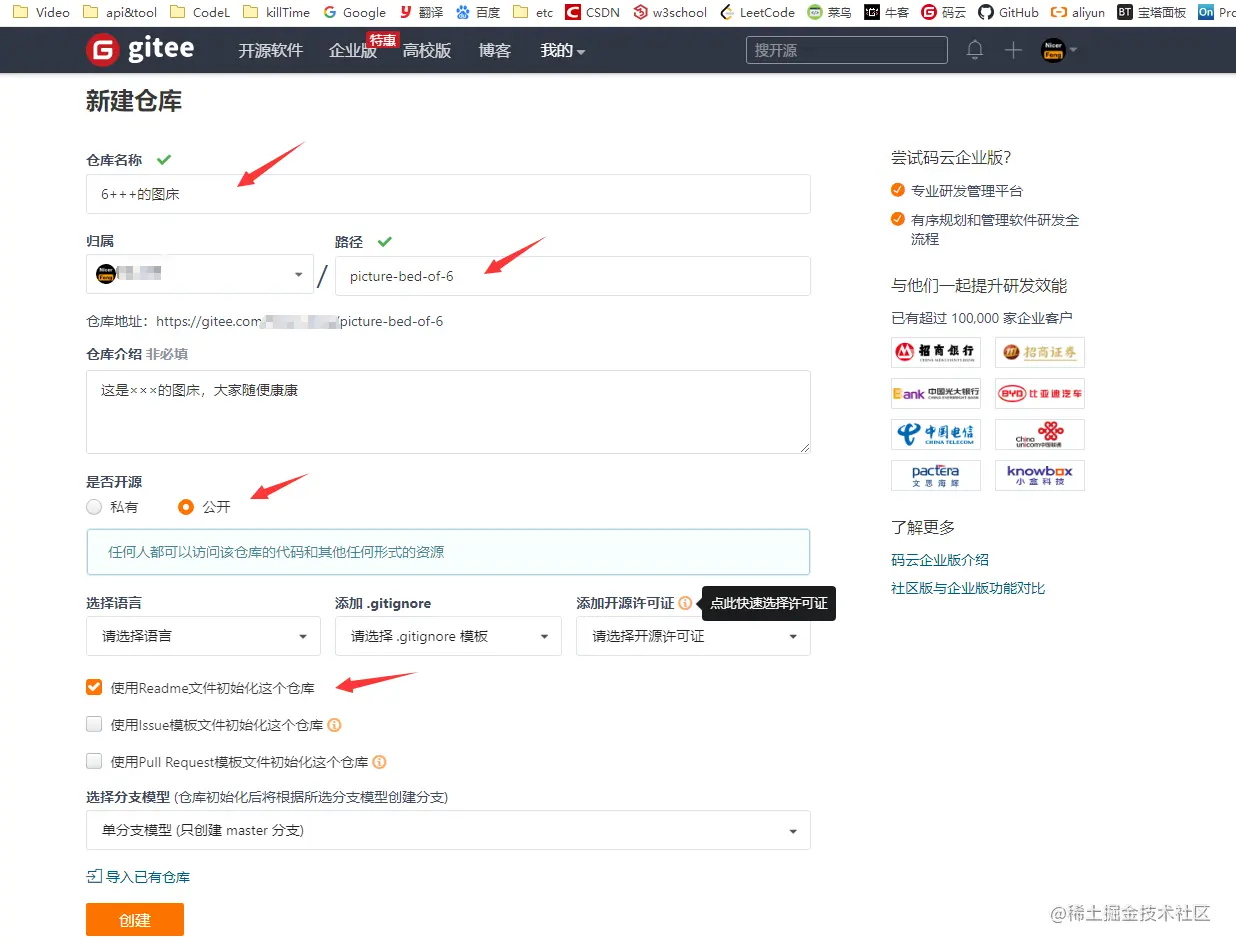Click the 仓库介绍 text area
This screenshot has height=949, width=1236.
(448, 412)
